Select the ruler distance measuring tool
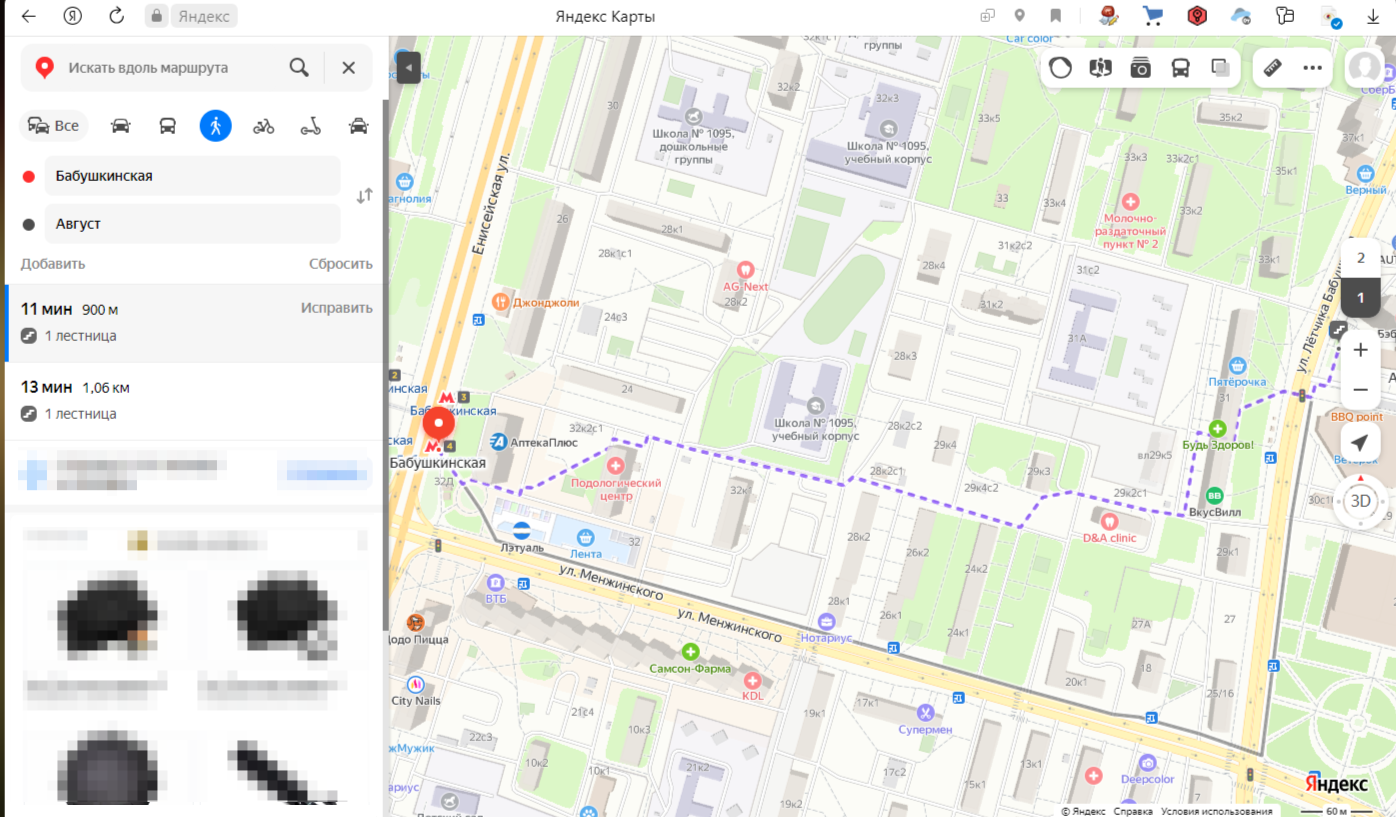The width and height of the screenshot is (1396, 817). (x=1273, y=68)
